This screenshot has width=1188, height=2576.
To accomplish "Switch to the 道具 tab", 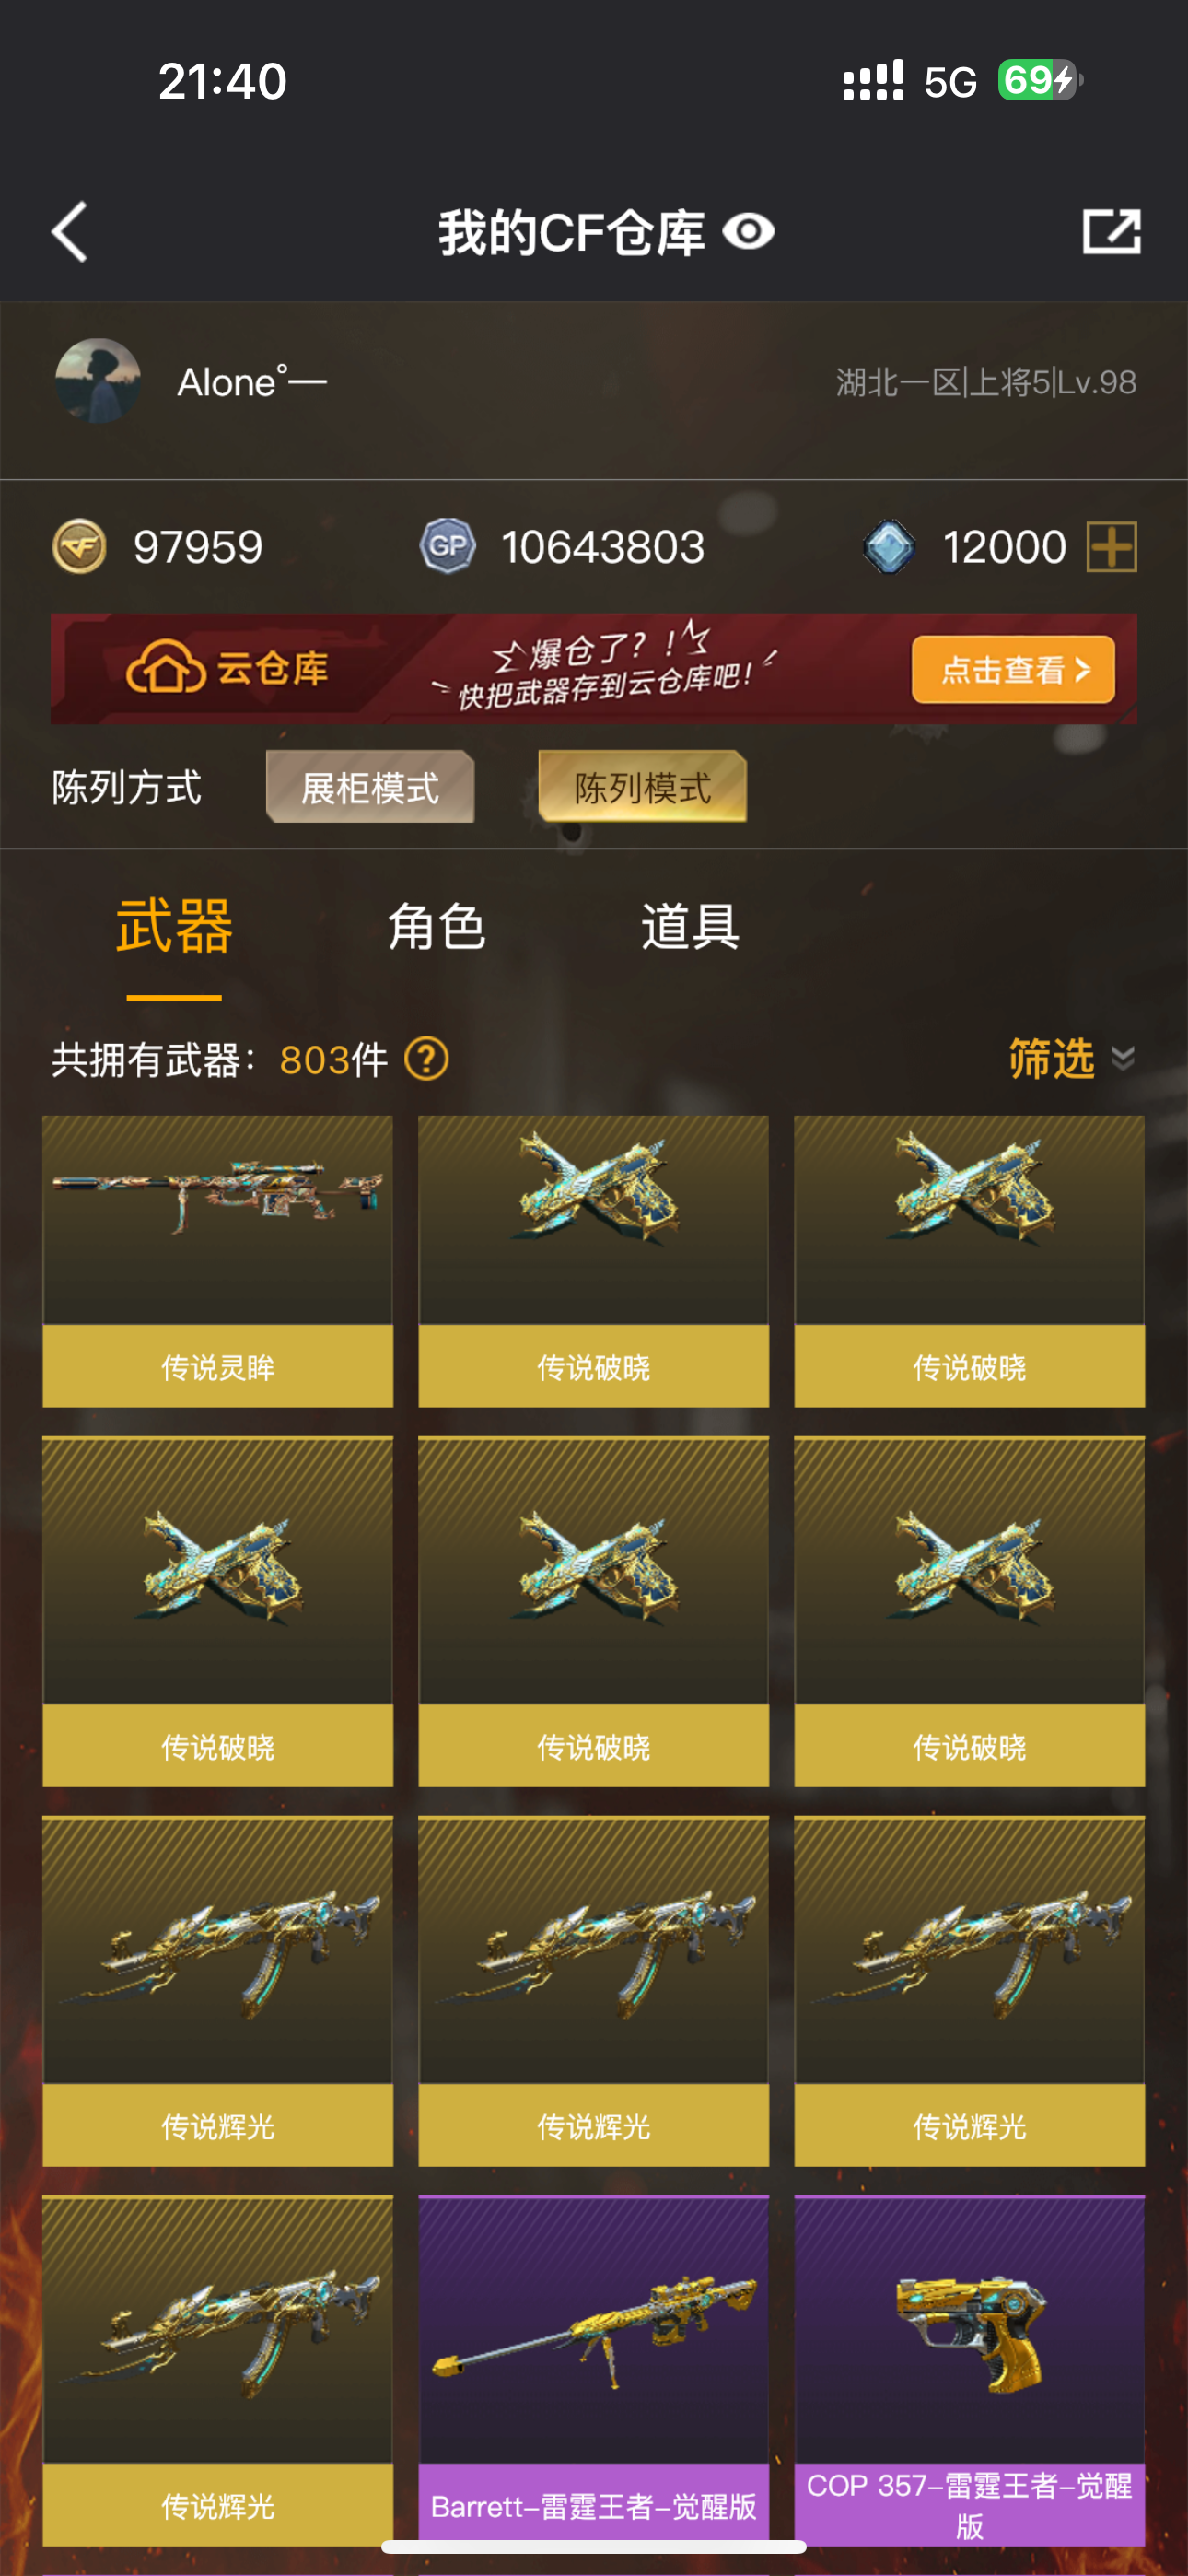I will [691, 927].
